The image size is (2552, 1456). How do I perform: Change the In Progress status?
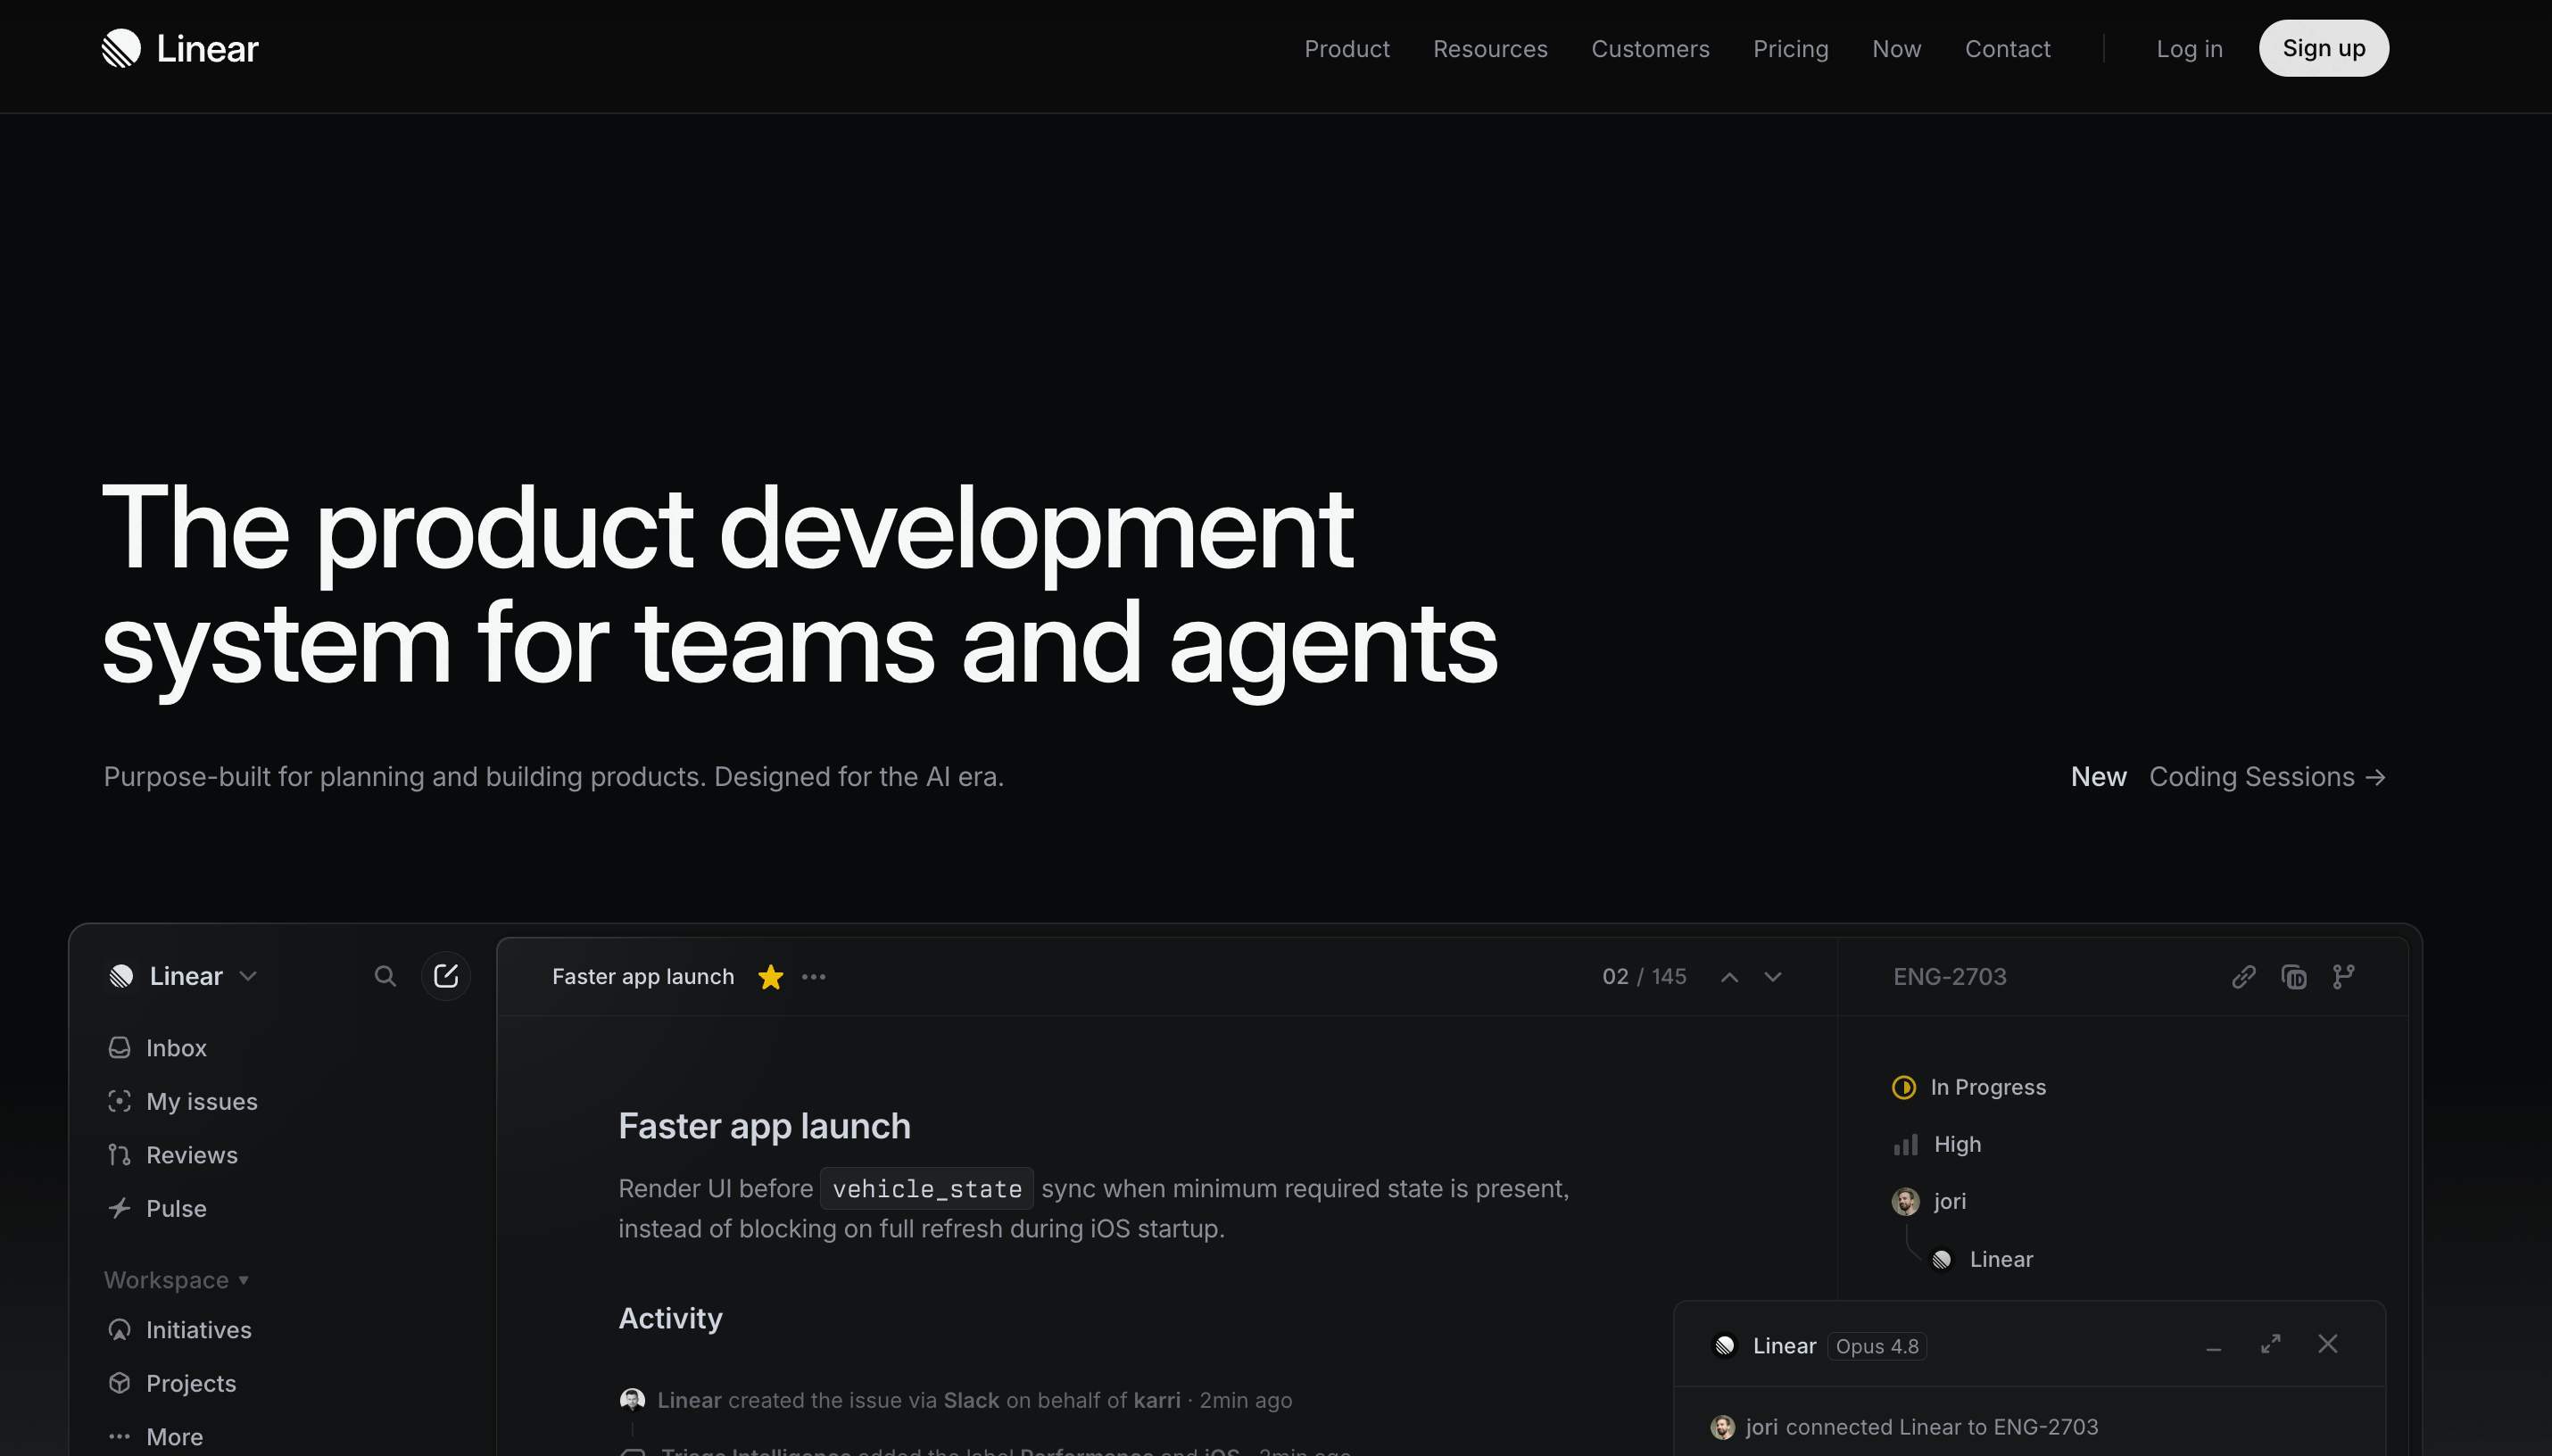[x=1969, y=1087]
